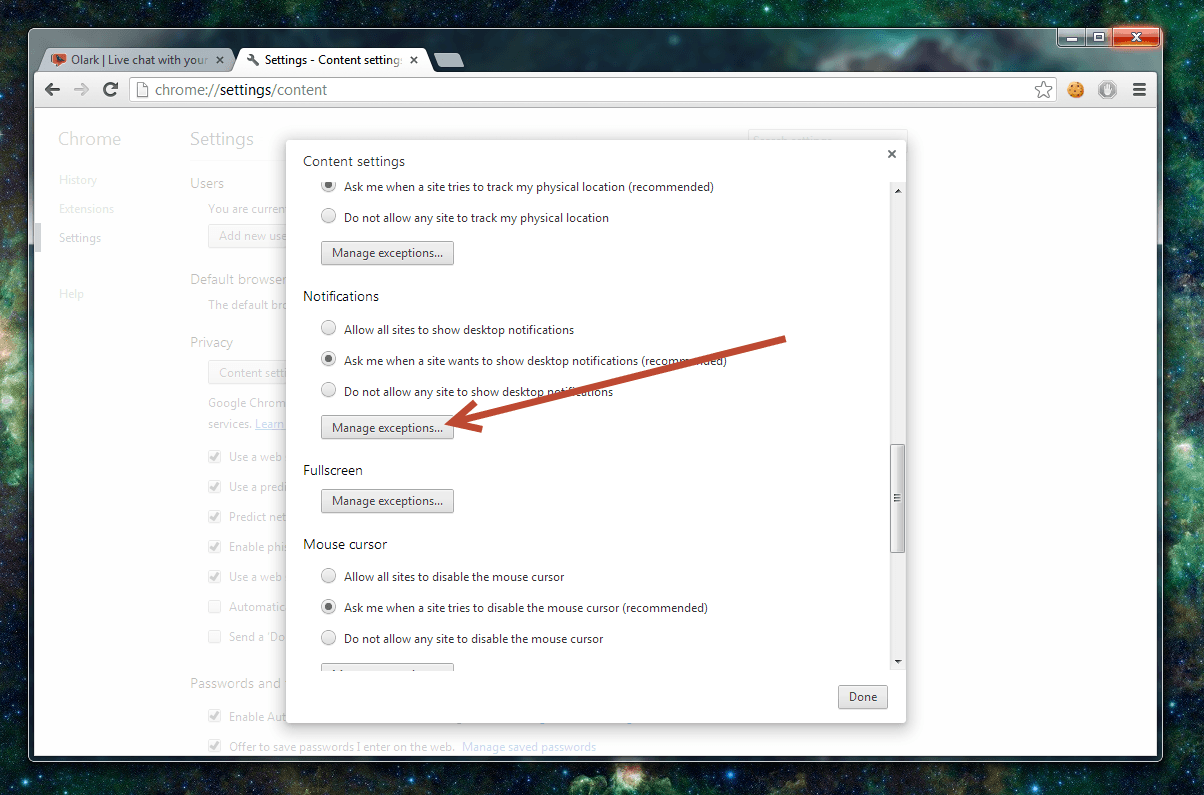
Task: Close the Olark tab
Action: (220, 60)
